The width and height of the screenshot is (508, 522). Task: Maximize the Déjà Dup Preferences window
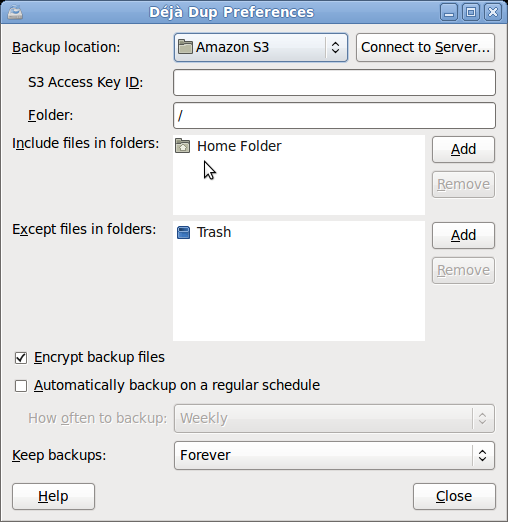471,13
